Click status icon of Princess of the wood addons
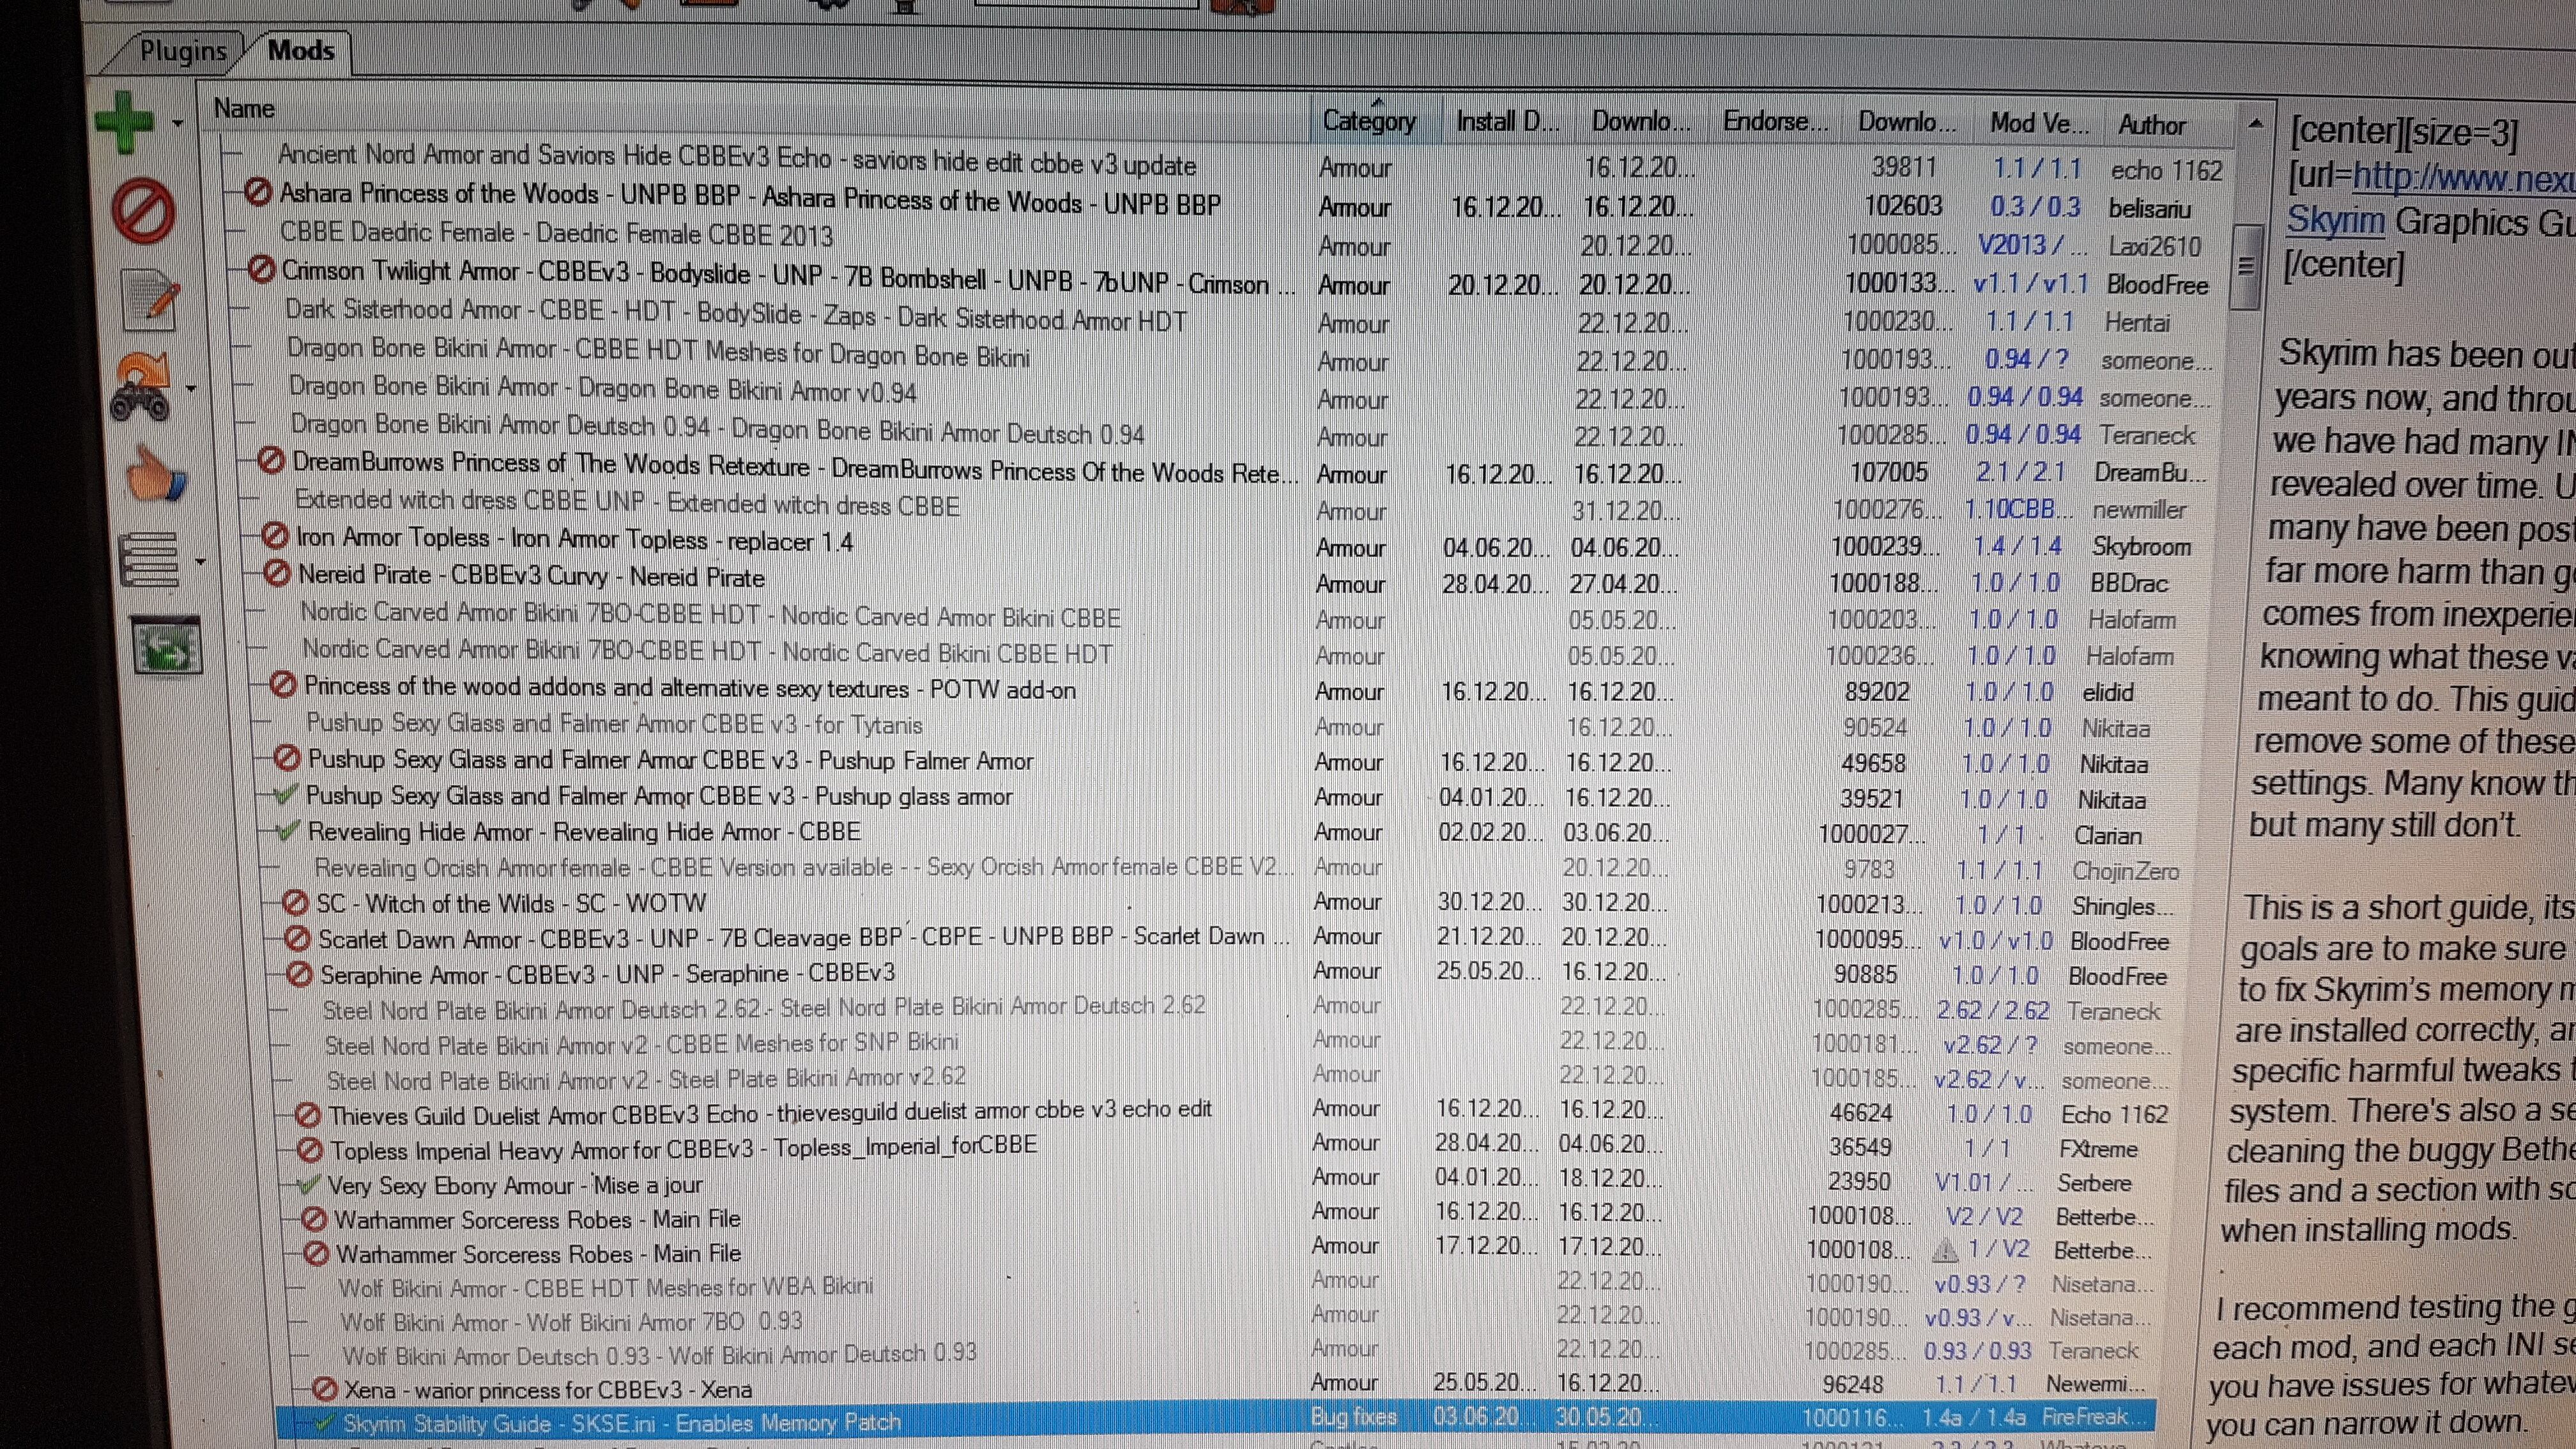This screenshot has height=1449, width=2576. point(284,686)
